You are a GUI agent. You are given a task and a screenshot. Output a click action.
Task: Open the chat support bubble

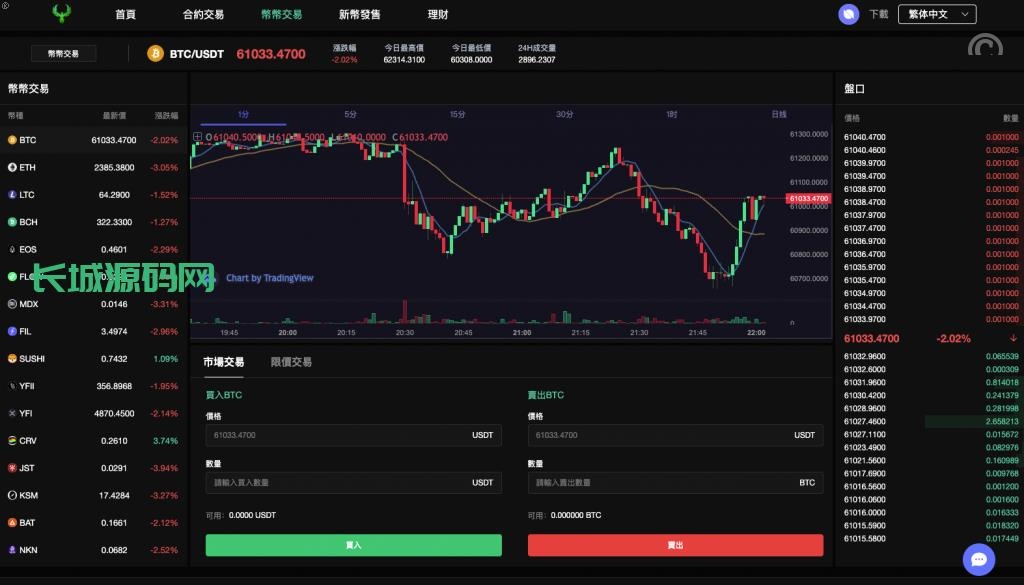pos(979,559)
